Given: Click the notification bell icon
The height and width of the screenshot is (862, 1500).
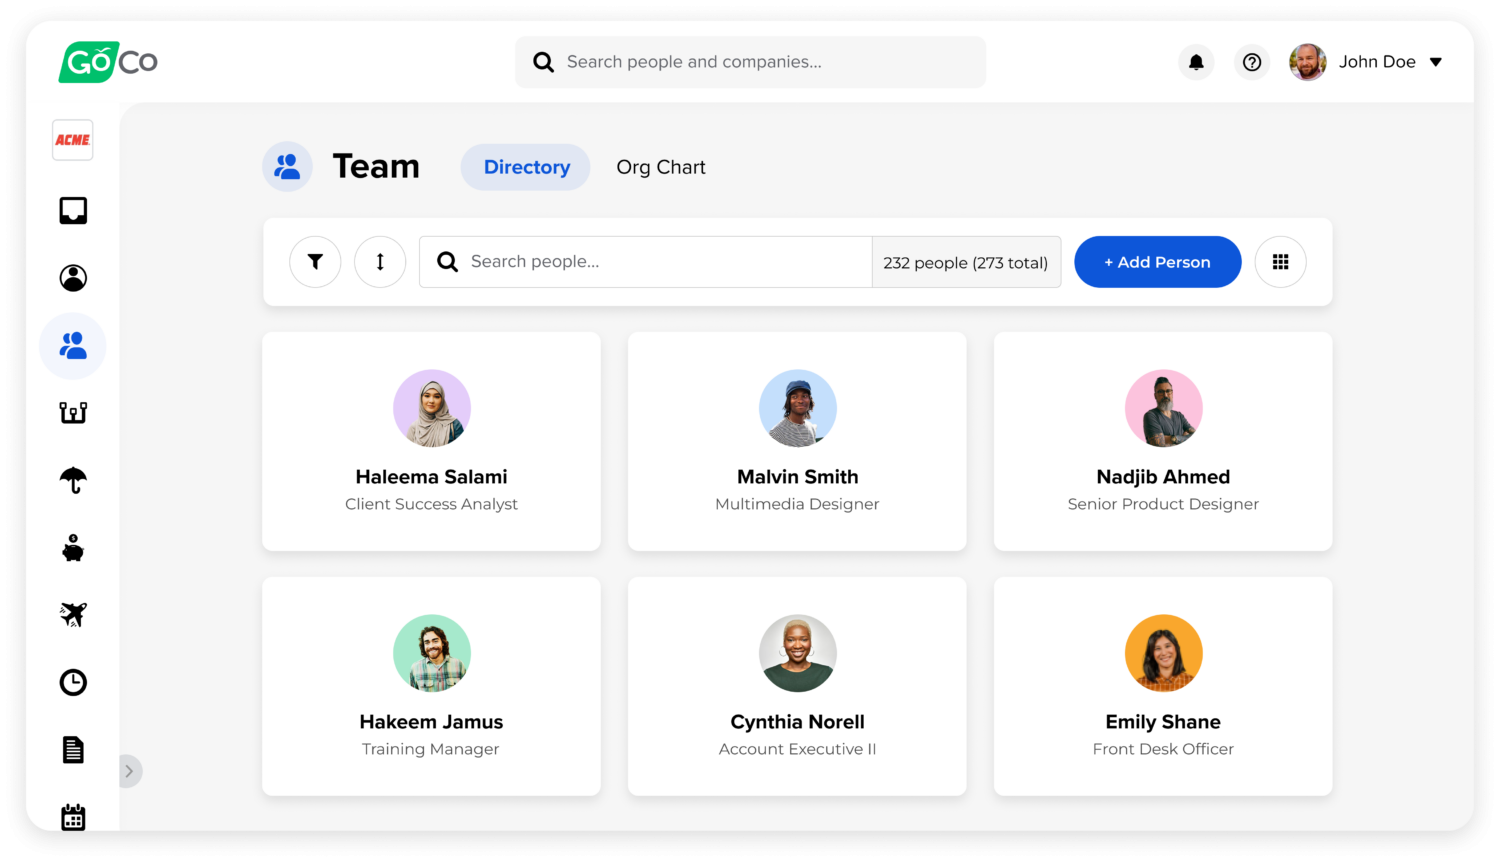Looking at the screenshot, I should tap(1196, 62).
